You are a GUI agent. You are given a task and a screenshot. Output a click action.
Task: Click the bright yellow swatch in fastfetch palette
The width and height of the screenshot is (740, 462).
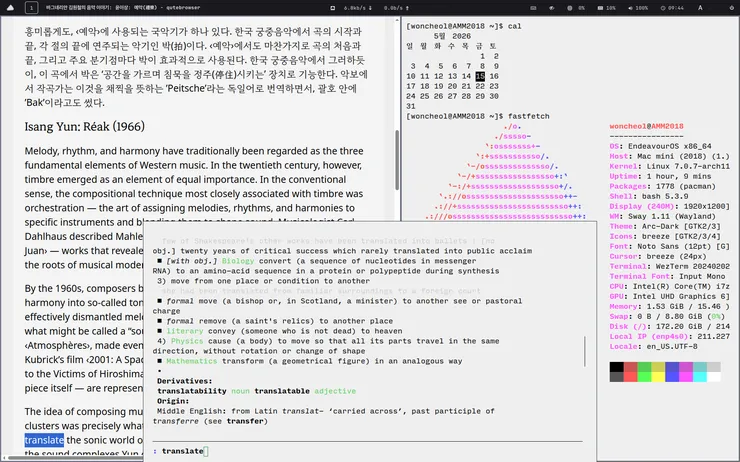658,377
